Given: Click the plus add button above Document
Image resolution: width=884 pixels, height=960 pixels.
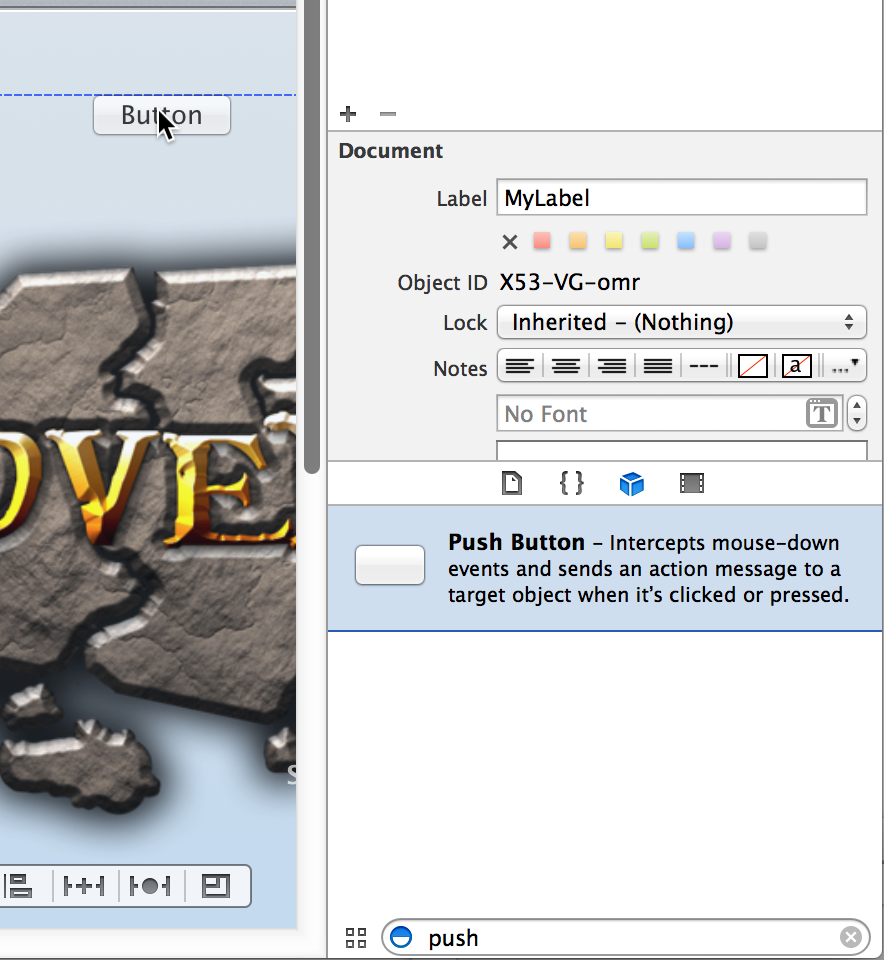Looking at the screenshot, I should [348, 114].
